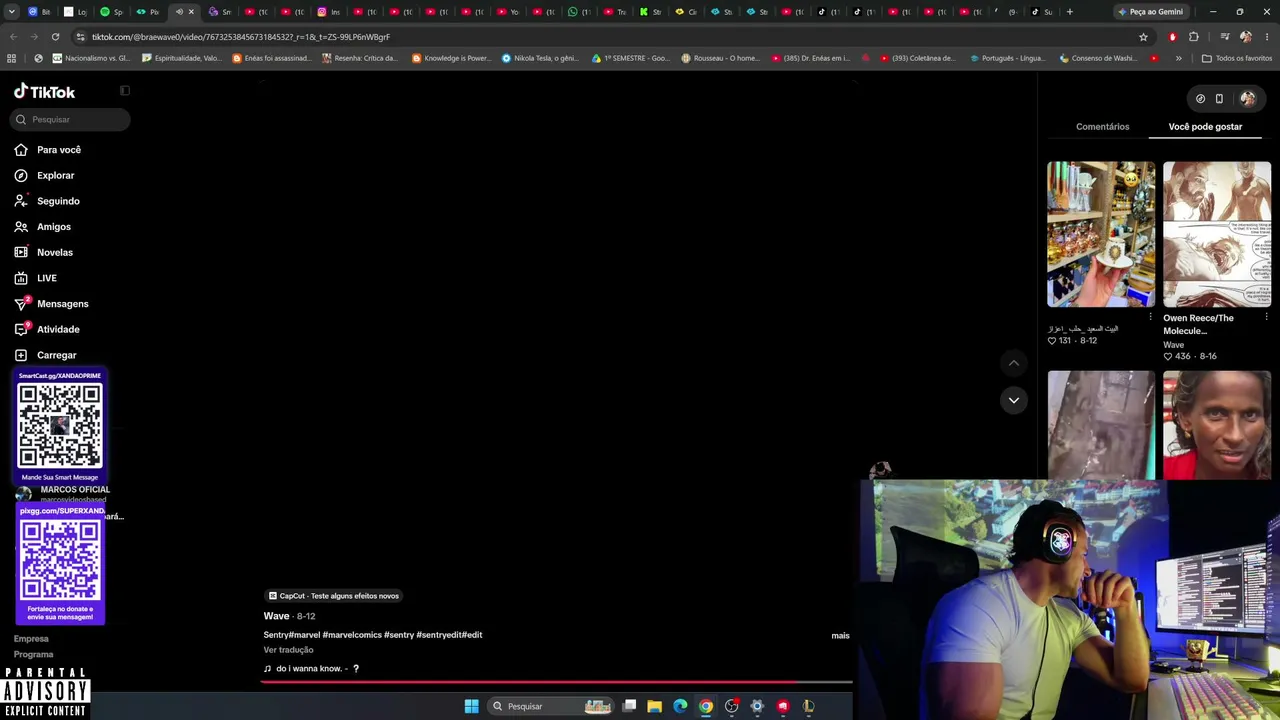Image resolution: width=1280 pixels, height=720 pixels.
Task: Open the Mensagens inbox
Action: [63, 304]
